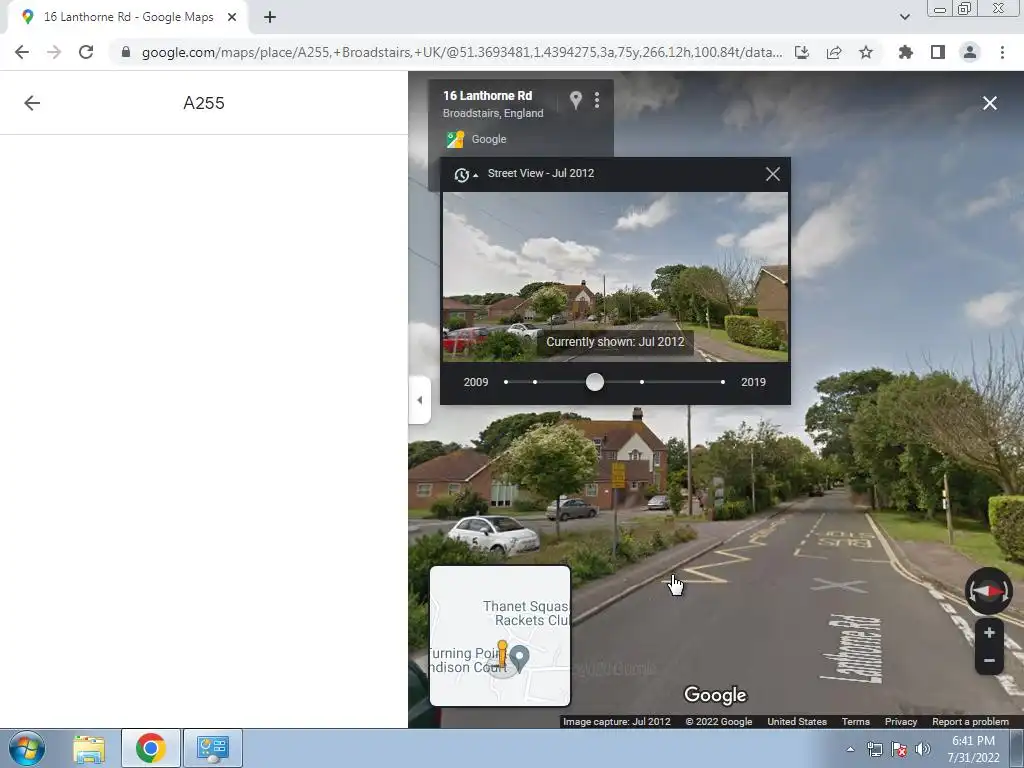Select the 16 Lanthorne Rd - Google Maps tab

point(128,18)
